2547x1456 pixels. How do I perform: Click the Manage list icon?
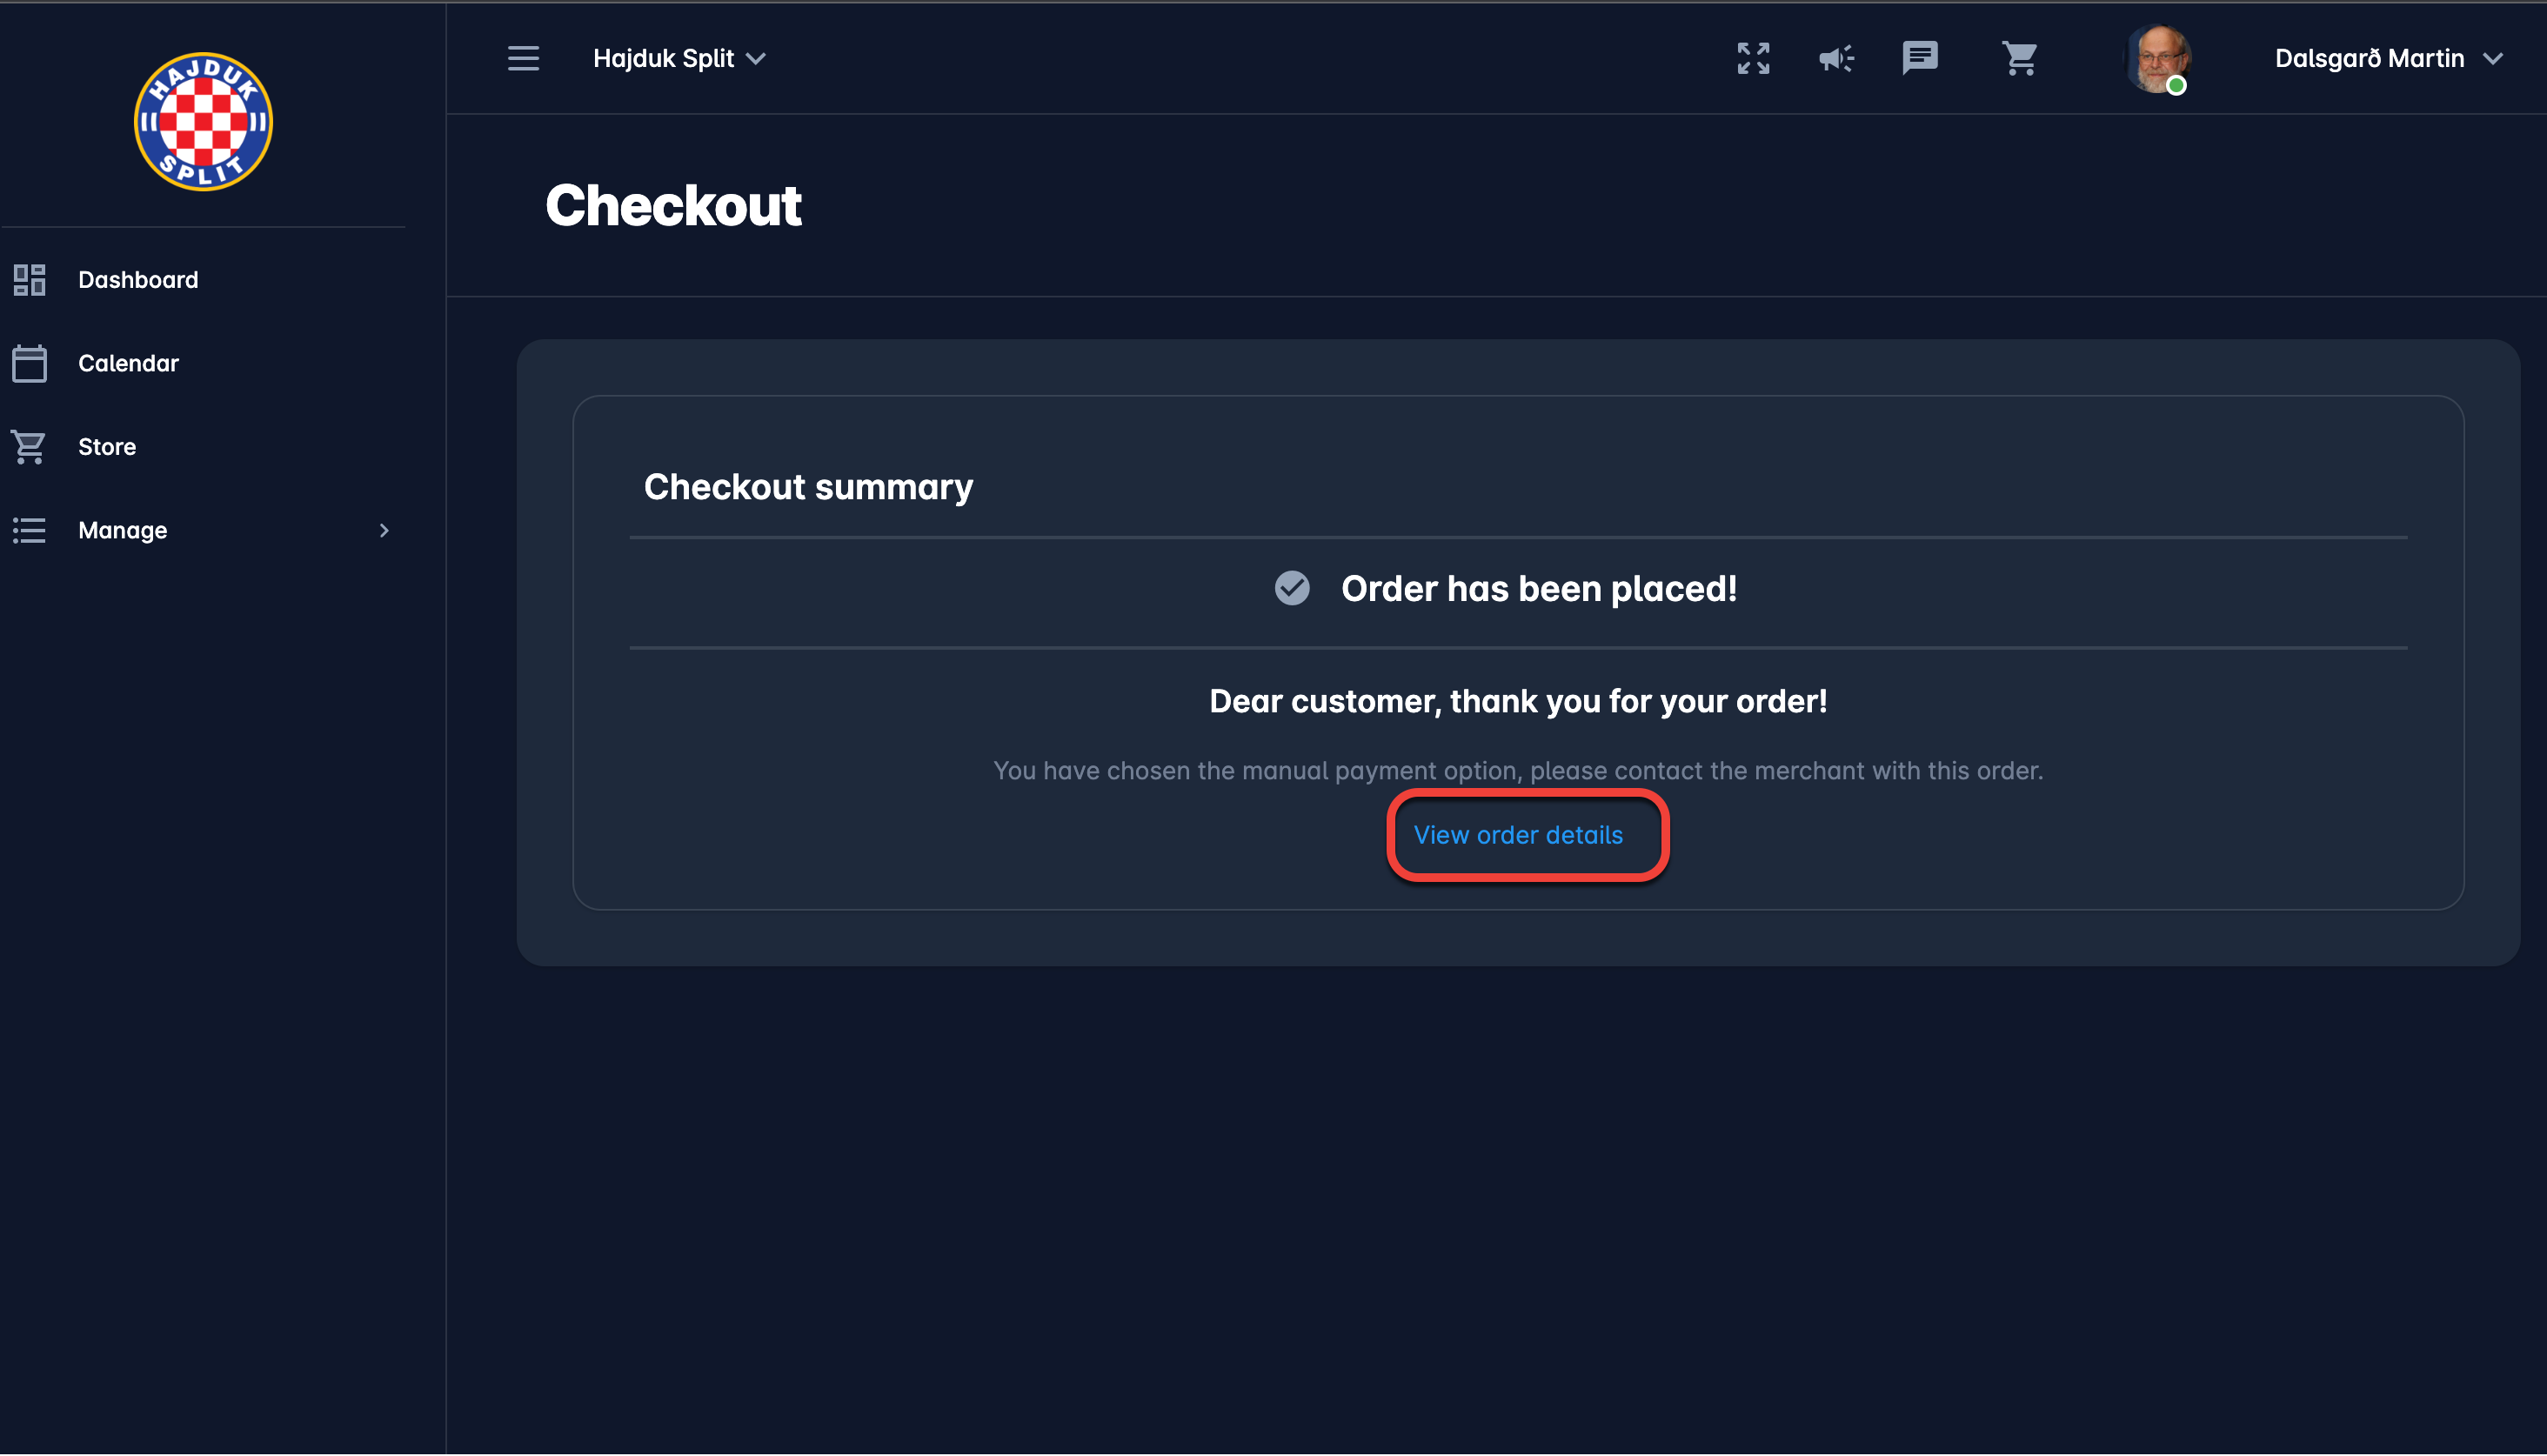pos(29,531)
